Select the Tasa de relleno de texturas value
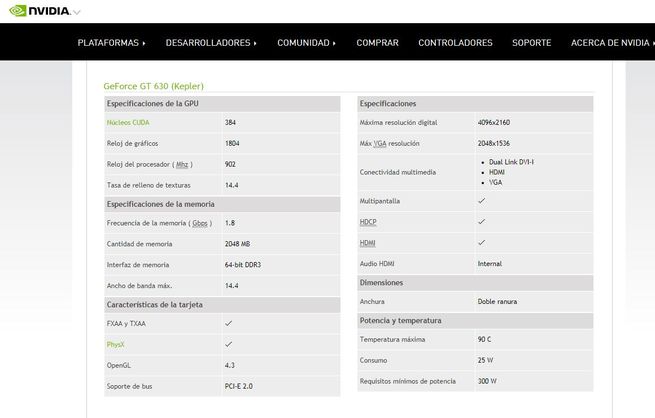 [231, 185]
